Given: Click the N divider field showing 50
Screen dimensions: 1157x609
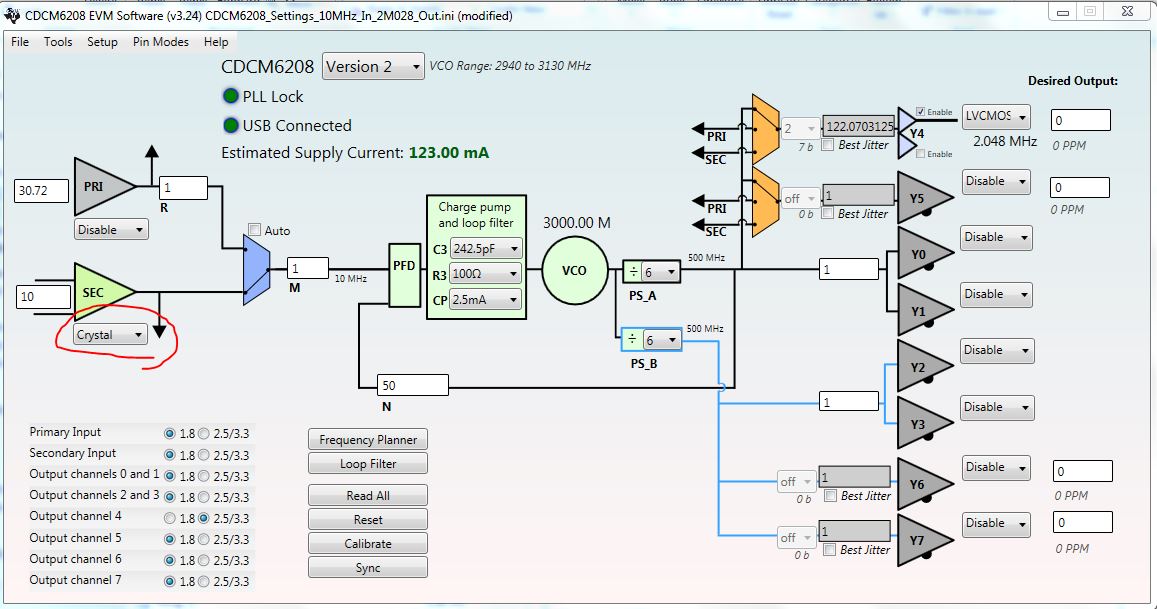Looking at the screenshot, I should (412, 385).
